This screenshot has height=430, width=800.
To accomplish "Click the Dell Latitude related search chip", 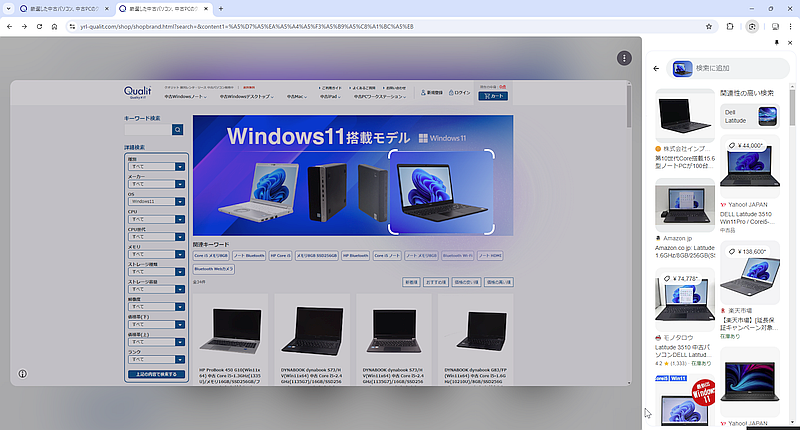I will coord(749,116).
